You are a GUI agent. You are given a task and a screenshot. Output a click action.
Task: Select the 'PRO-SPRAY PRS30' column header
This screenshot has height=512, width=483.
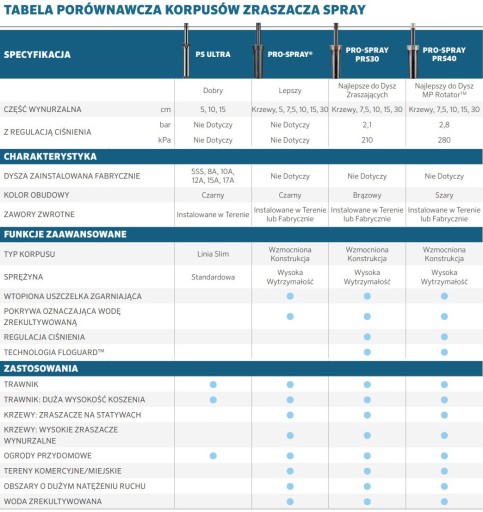367,54
